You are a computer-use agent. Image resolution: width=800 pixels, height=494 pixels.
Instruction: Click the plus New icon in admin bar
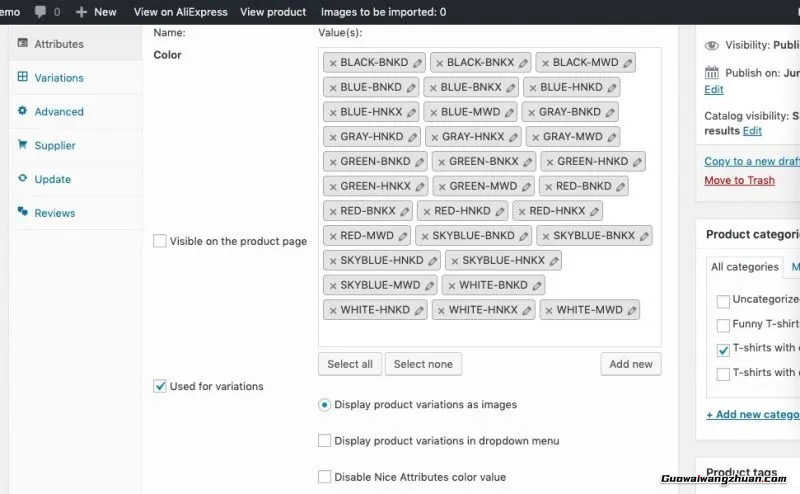[82, 12]
